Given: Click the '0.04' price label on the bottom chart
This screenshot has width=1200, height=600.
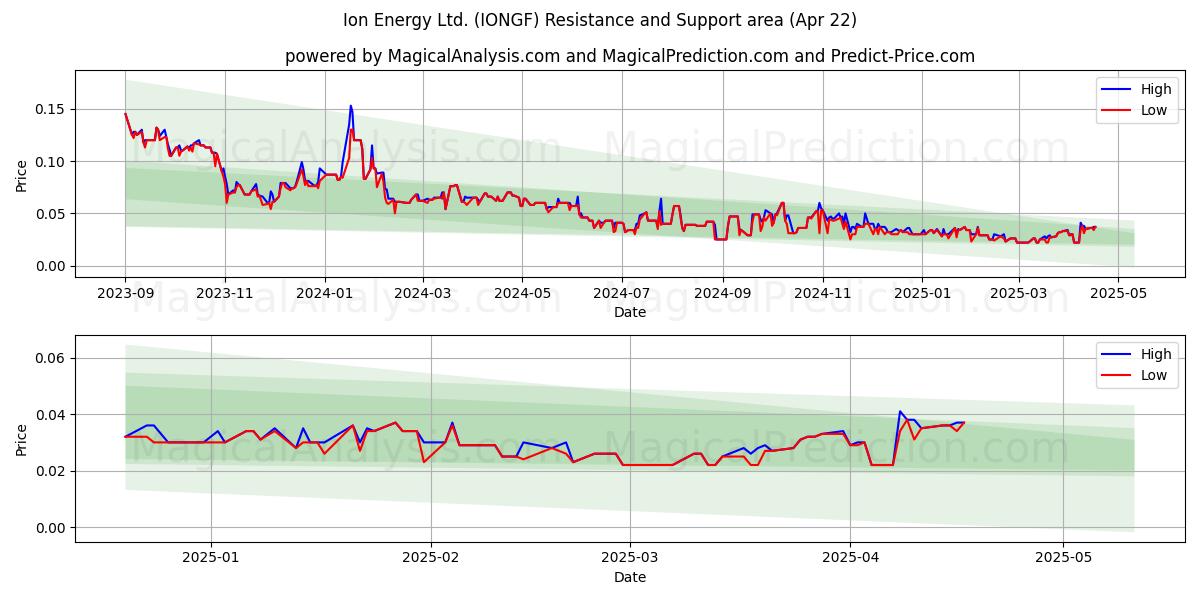Looking at the screenshot, I should 51,414.
